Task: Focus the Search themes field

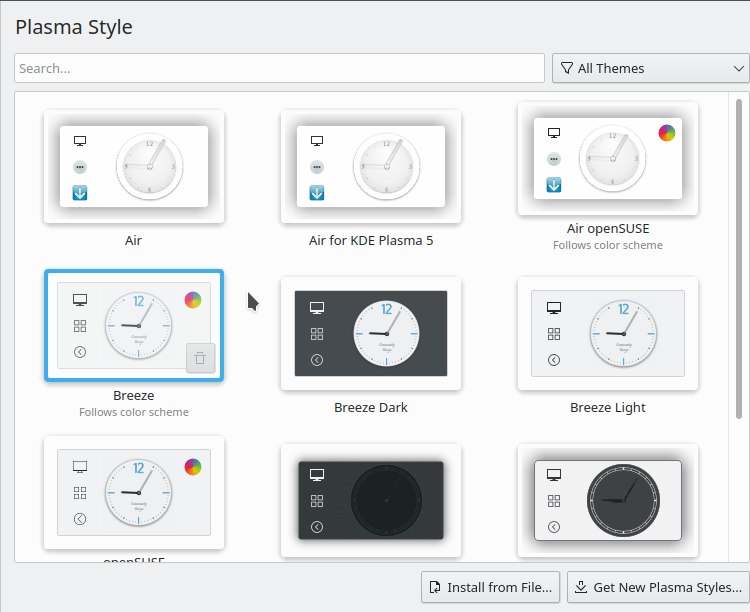Action: click(279, 68)
